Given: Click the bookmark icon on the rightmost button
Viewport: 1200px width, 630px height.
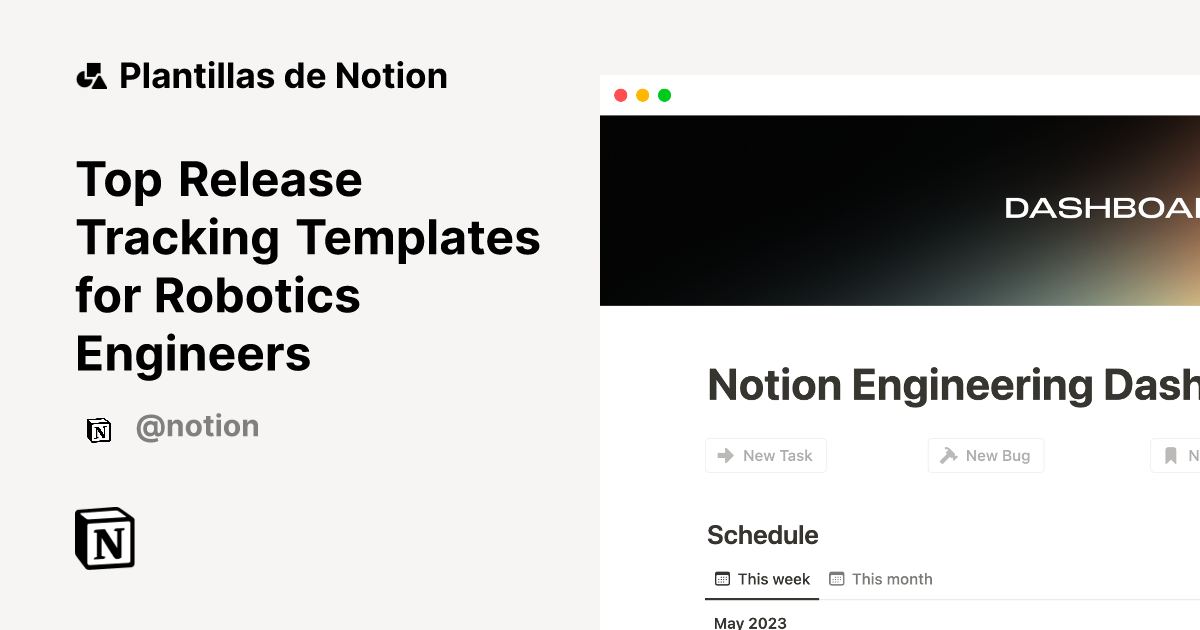Looking at the screenshot, I should [1171, 455].
